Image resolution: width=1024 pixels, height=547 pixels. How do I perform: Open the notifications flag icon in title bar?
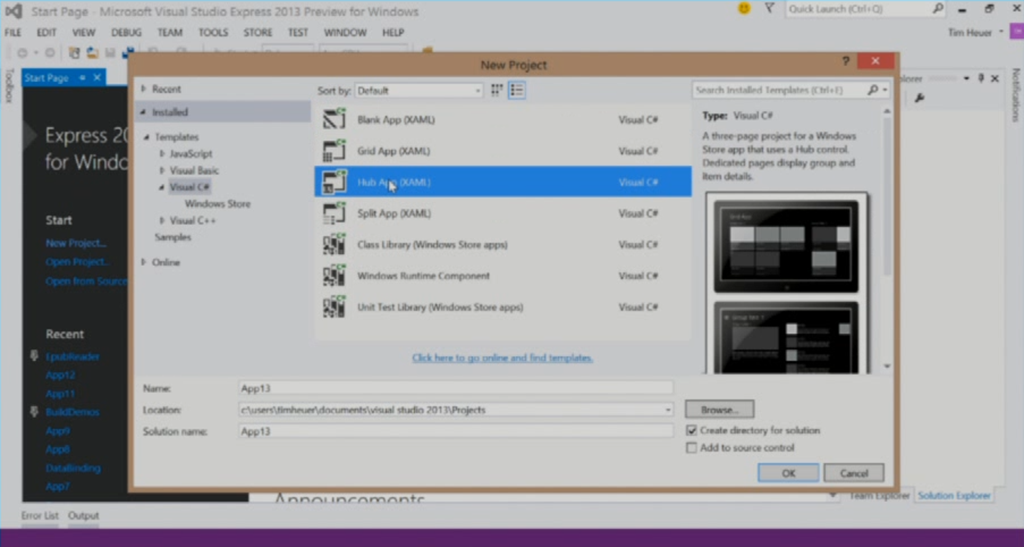[x=769, y=8]
